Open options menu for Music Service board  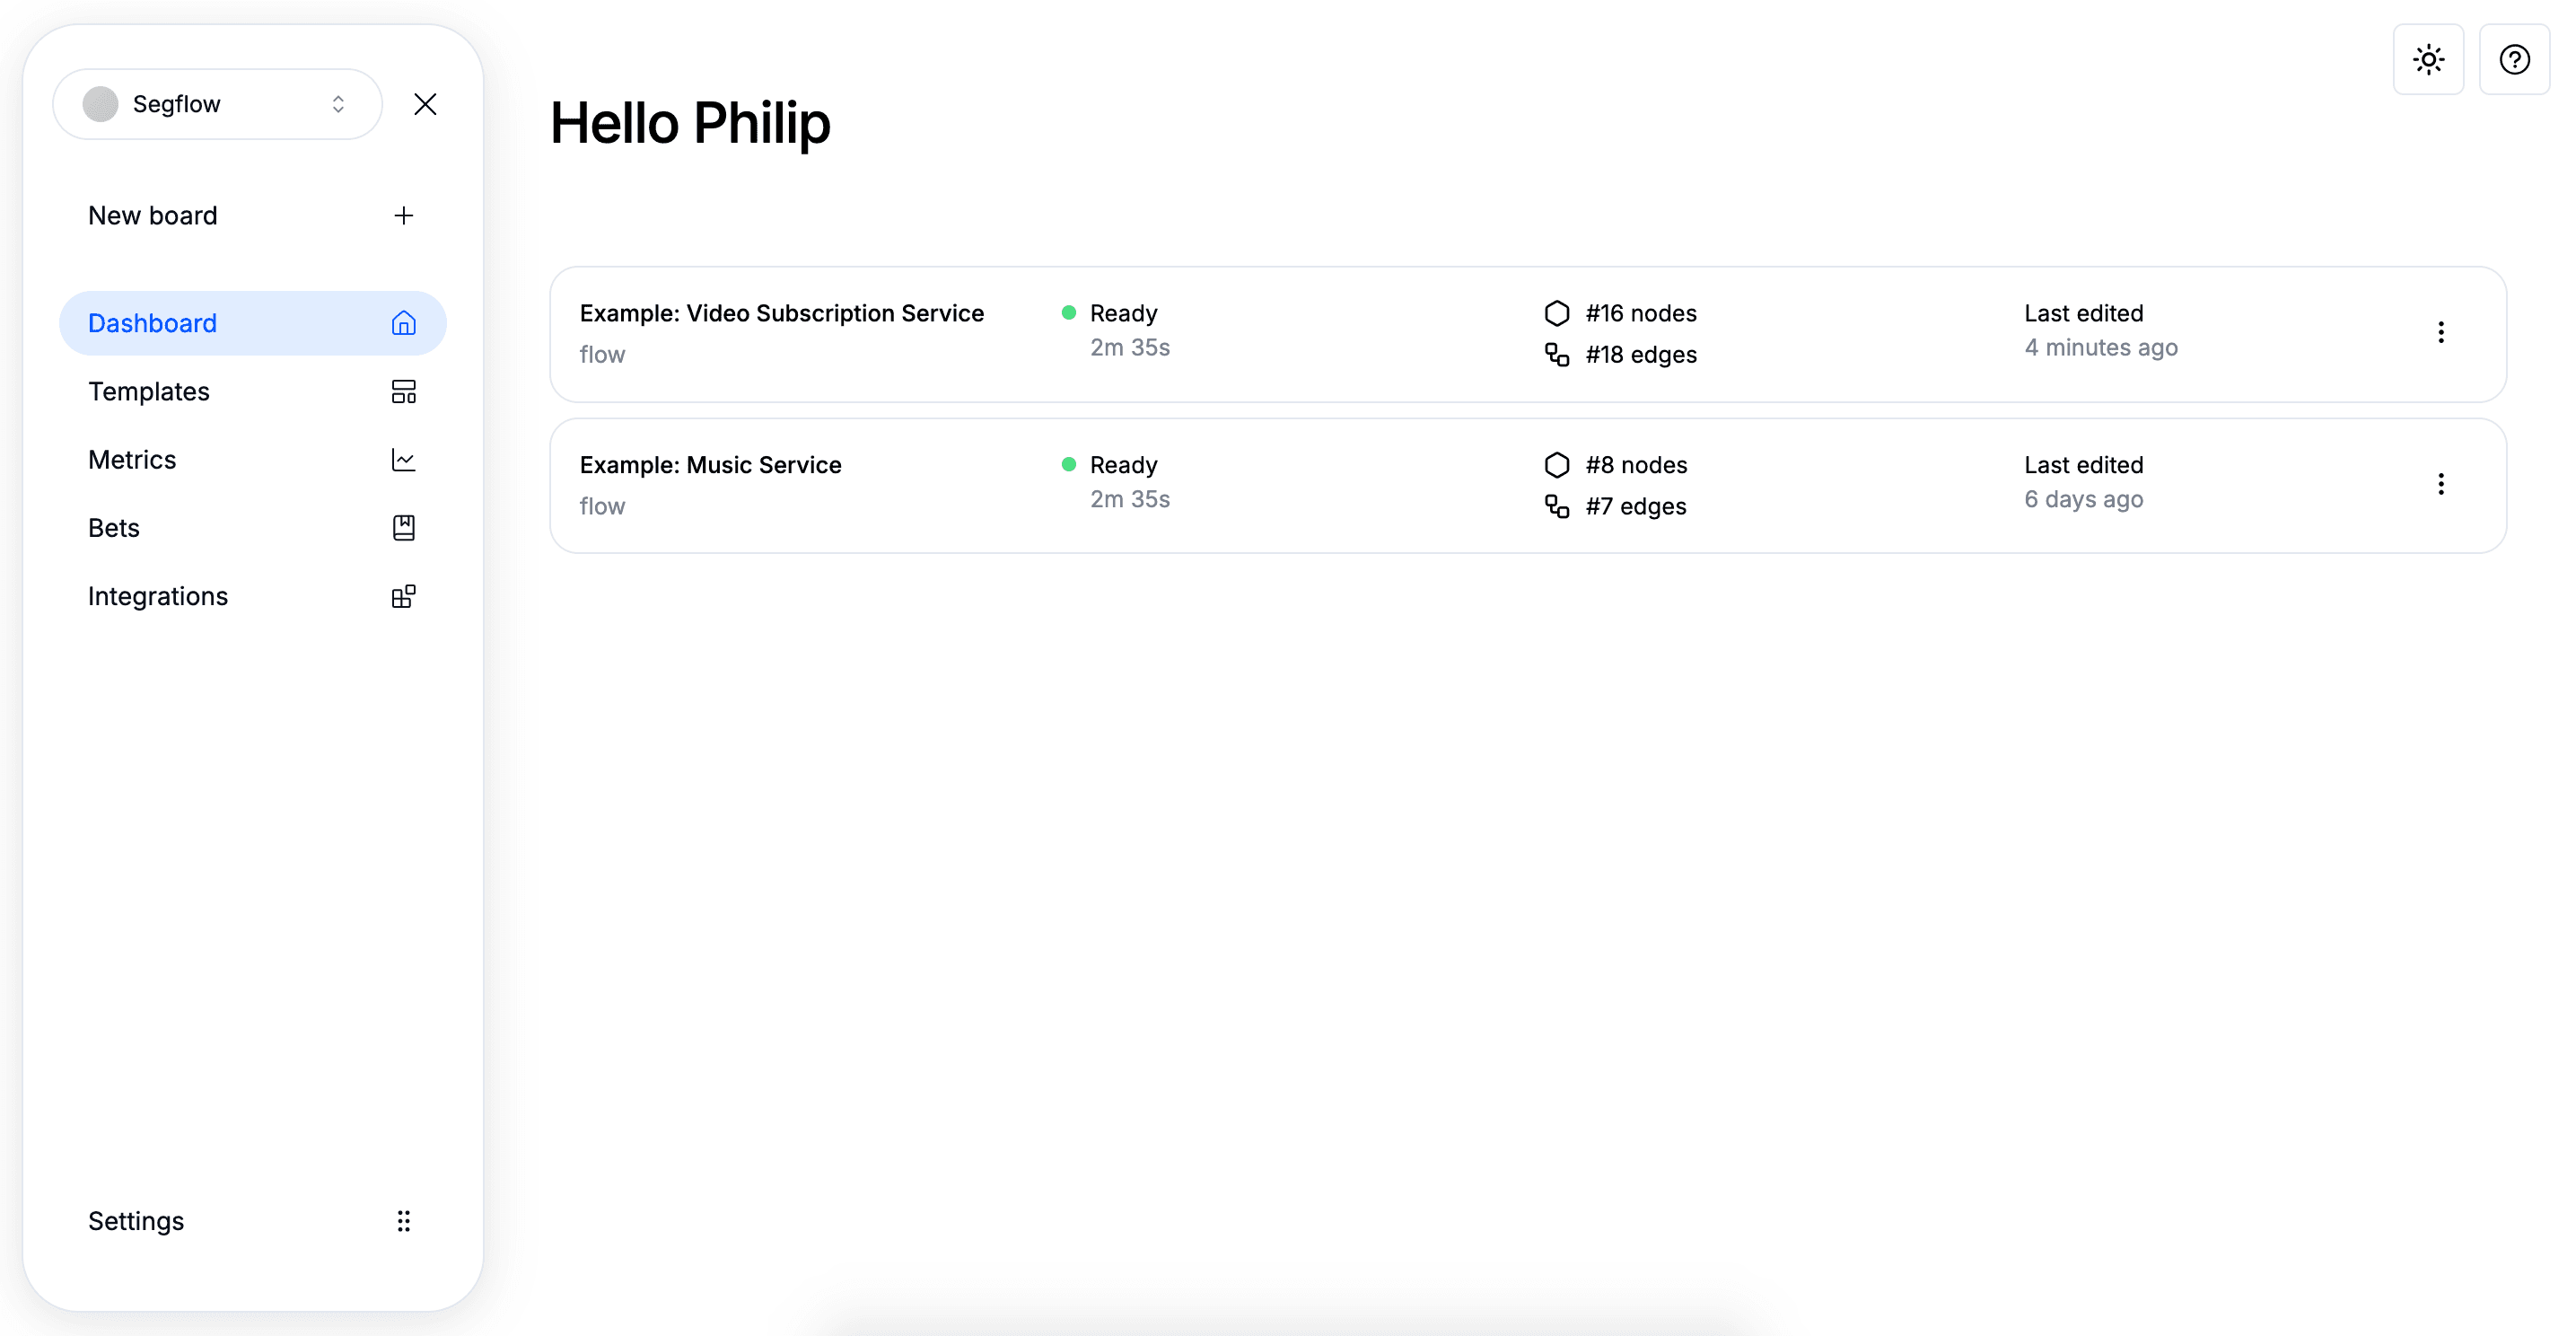pyautogui.click(x=2441, y=485)
